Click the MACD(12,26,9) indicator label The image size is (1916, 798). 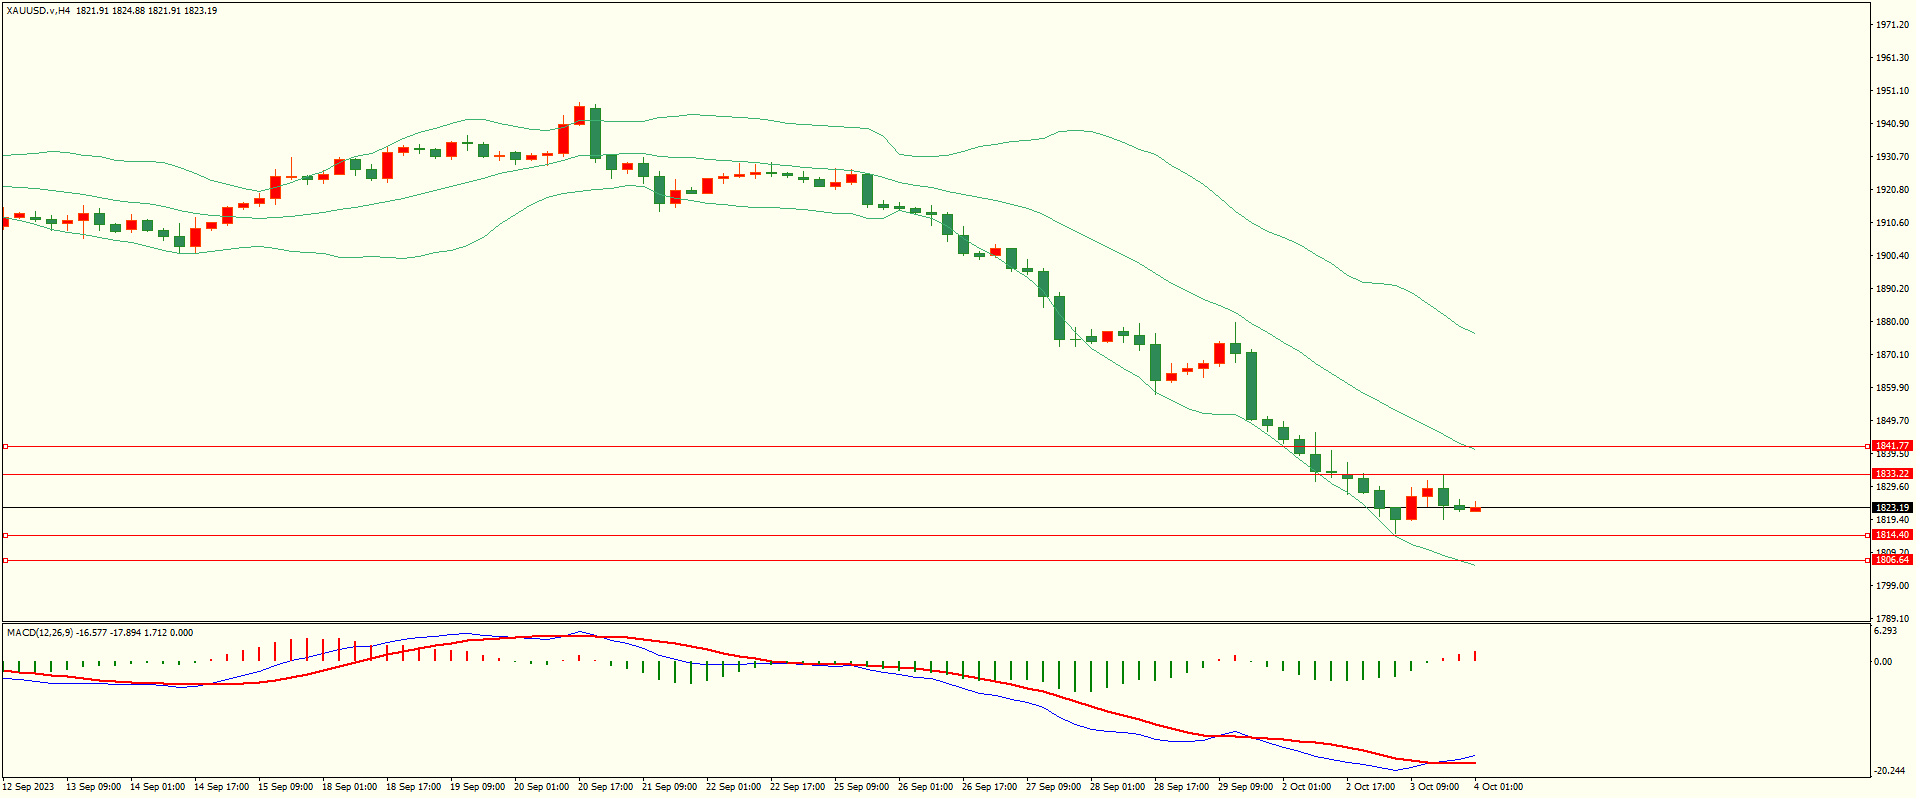tap(40, 633)
